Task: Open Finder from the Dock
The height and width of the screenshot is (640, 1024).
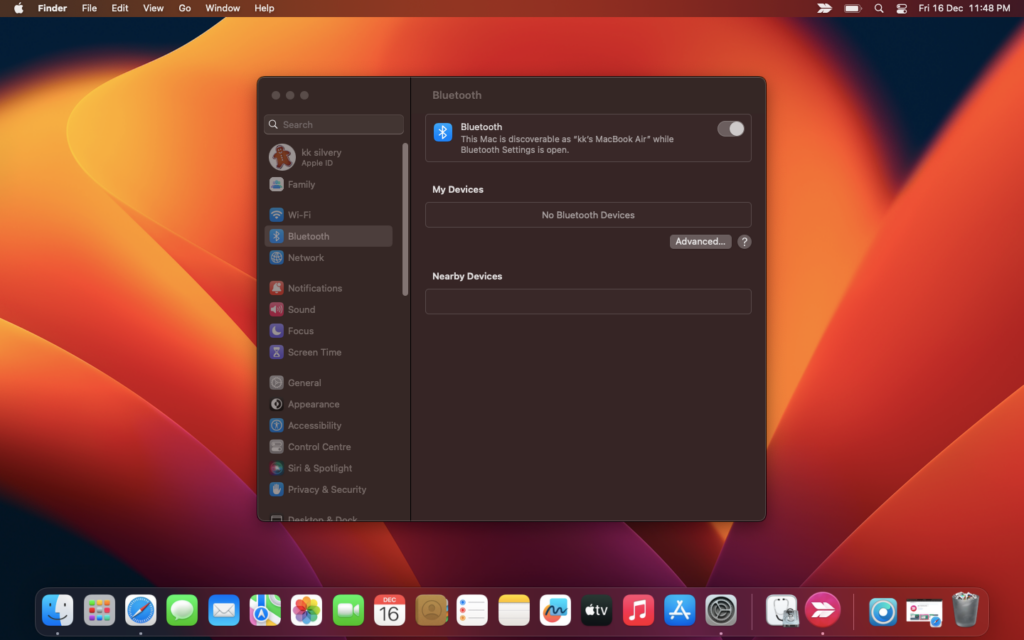Action: tap(57, 611)
